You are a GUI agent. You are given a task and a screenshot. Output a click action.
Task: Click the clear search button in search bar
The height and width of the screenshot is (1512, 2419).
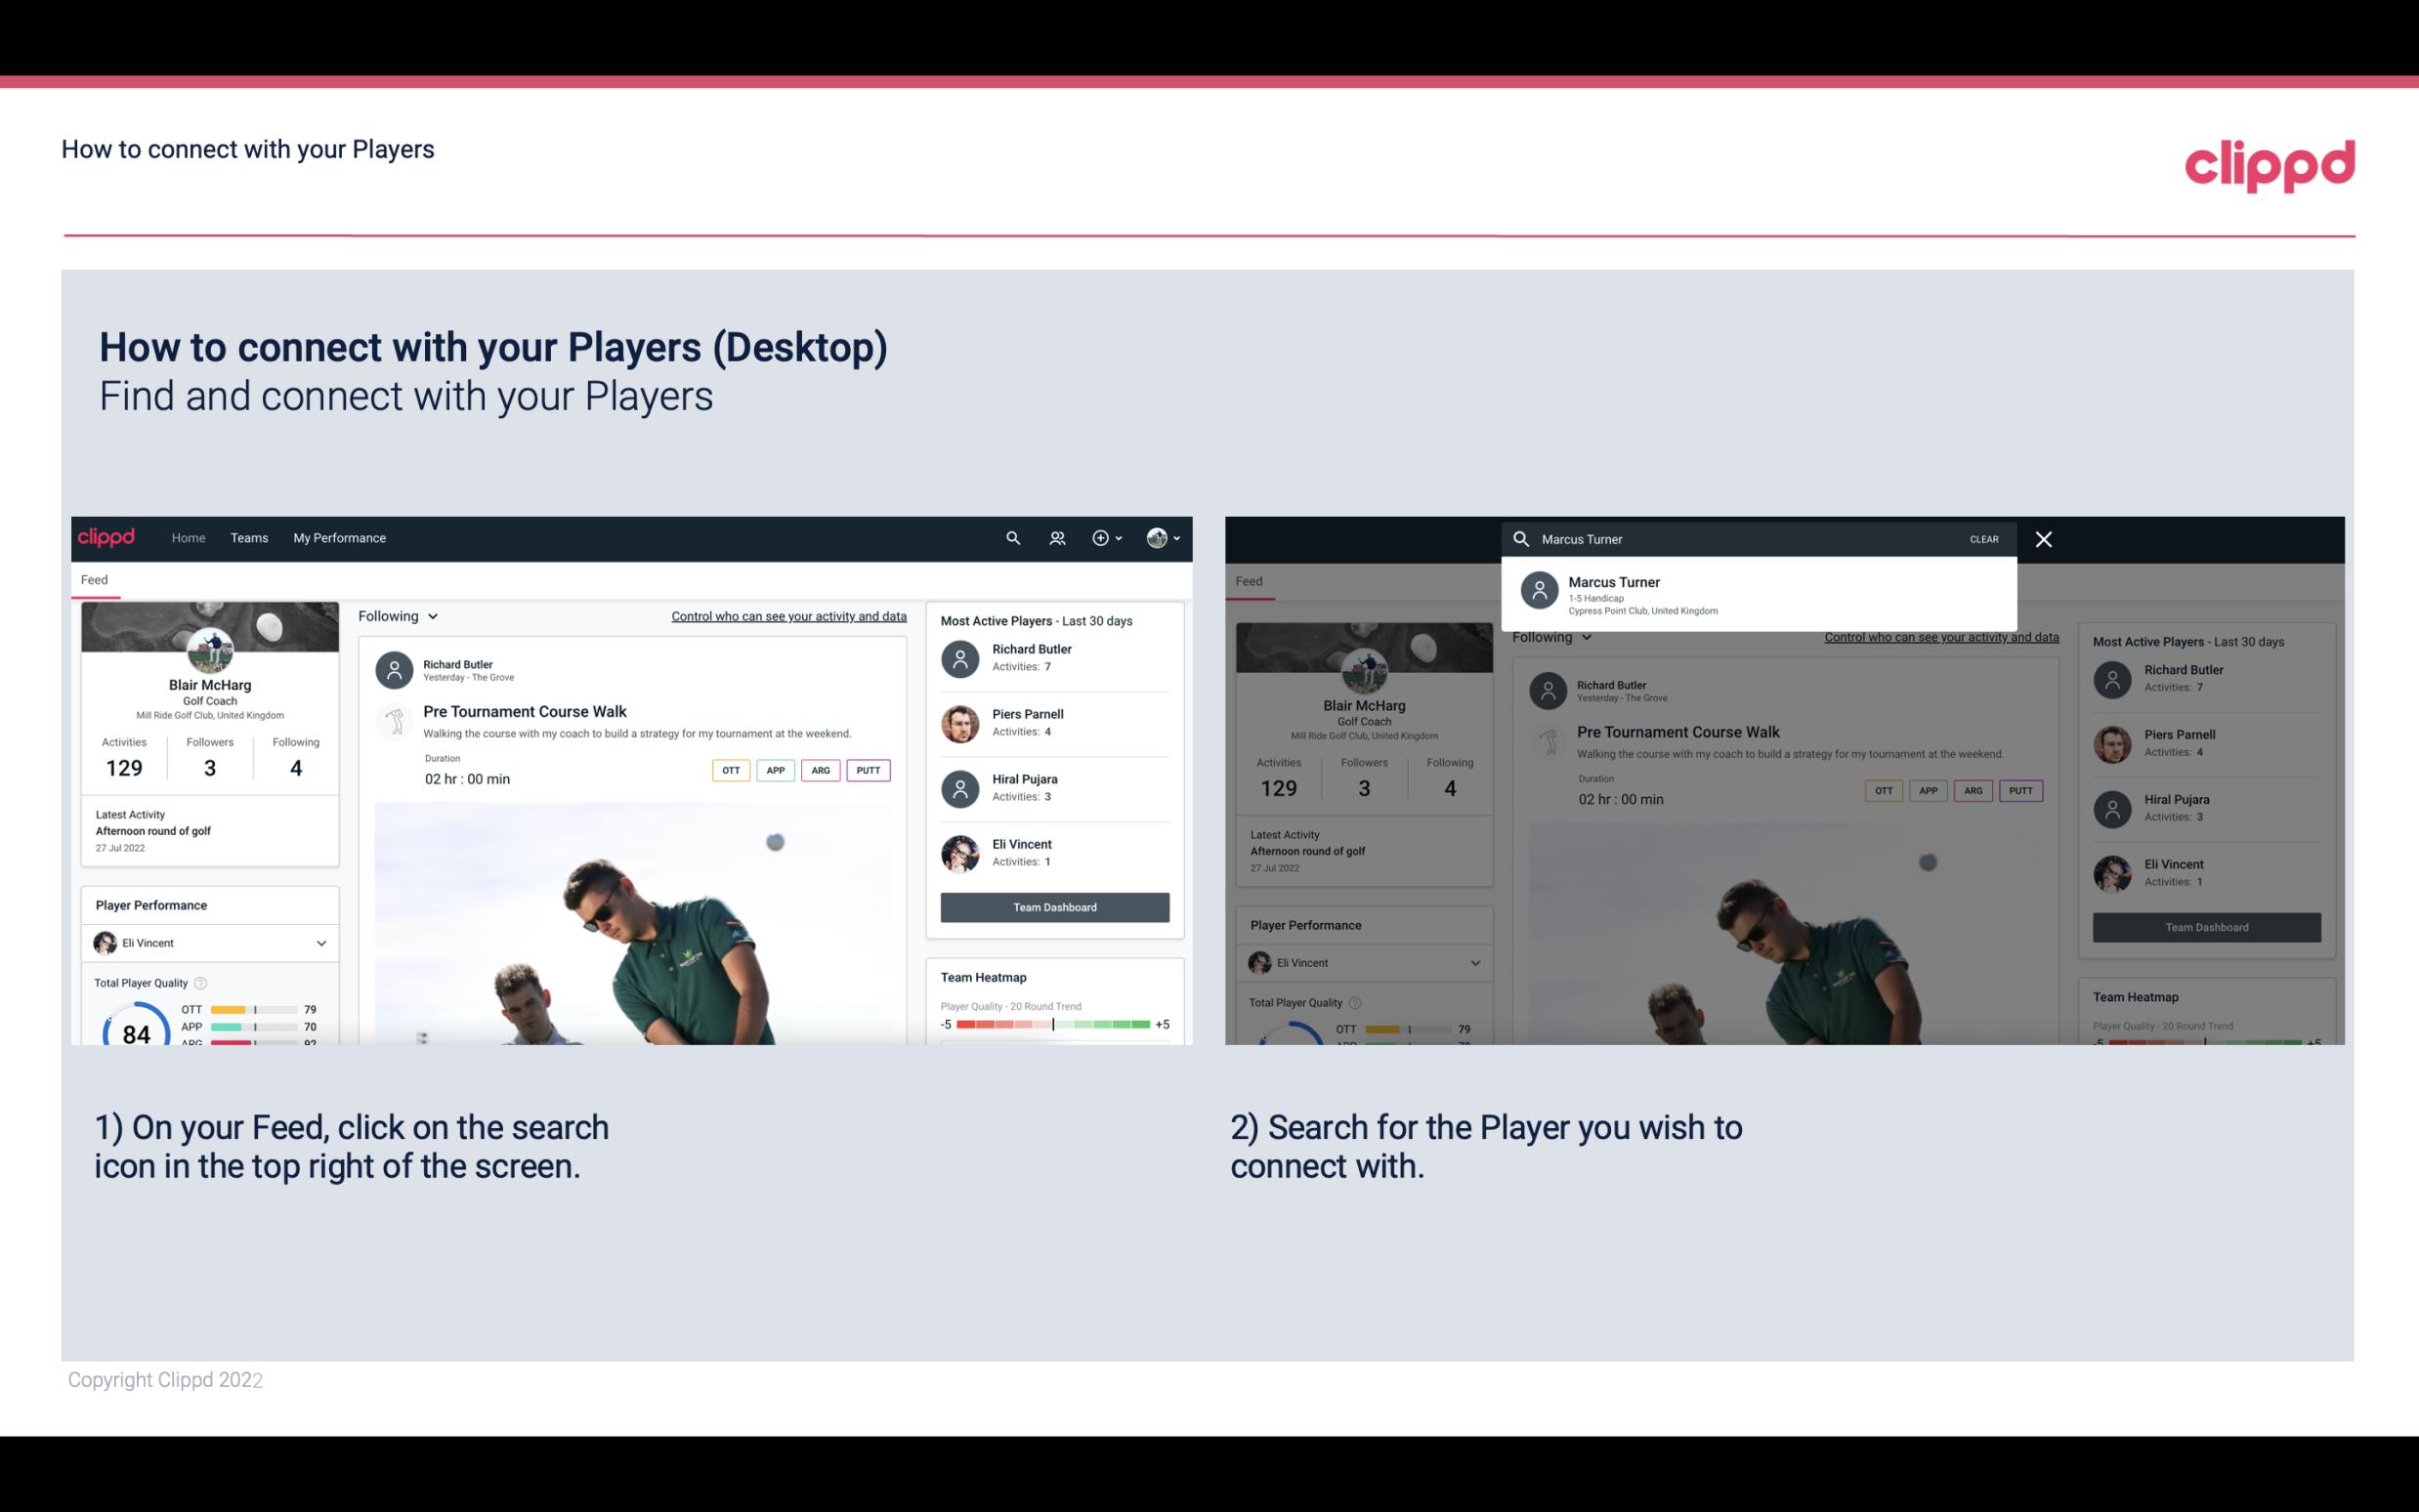(x=1985, y=538)
